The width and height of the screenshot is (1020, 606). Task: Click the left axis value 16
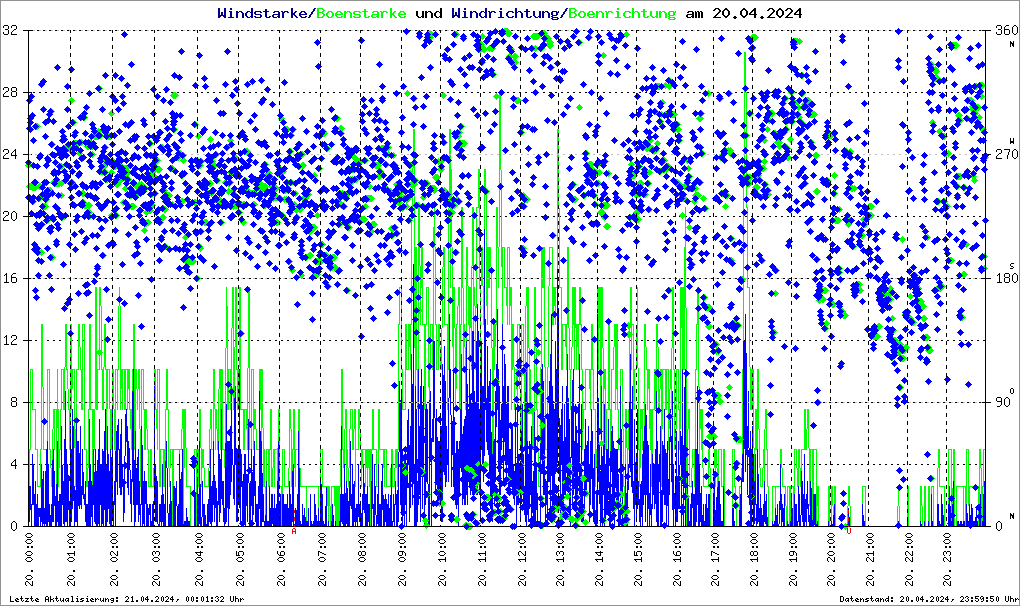[10, 278]
